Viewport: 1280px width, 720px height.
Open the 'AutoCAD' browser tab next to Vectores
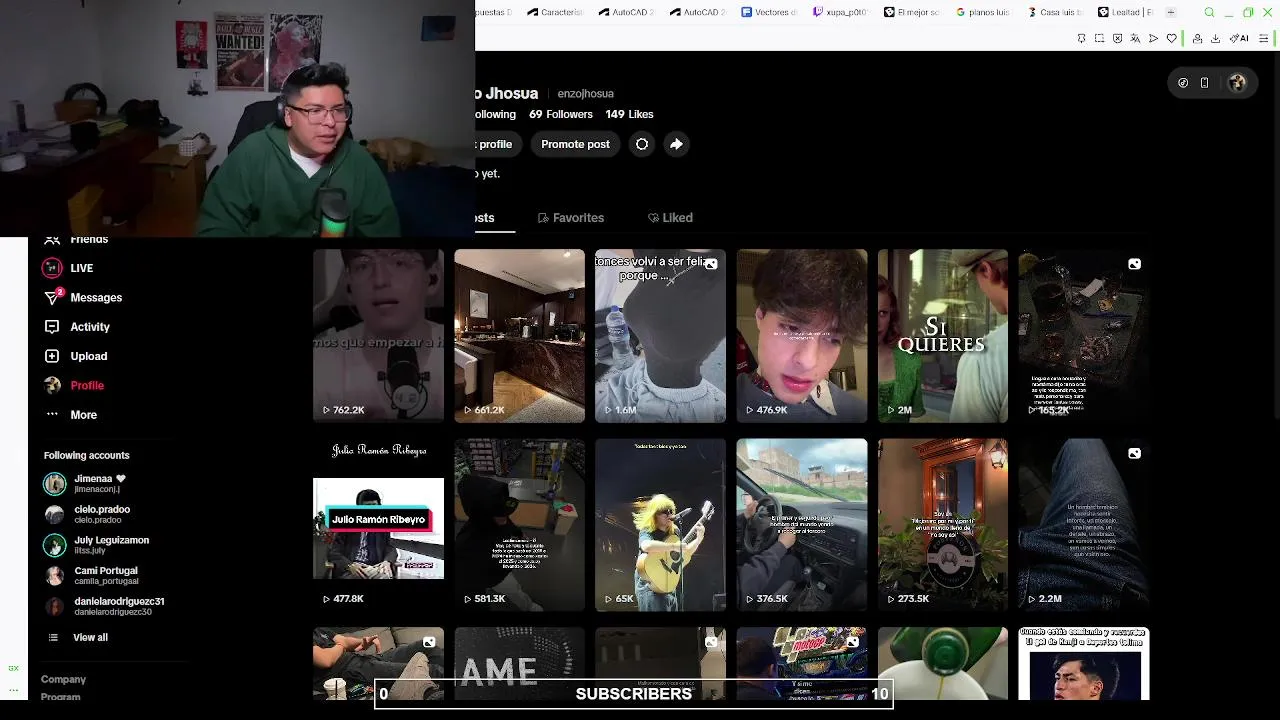tap(697, 12)
